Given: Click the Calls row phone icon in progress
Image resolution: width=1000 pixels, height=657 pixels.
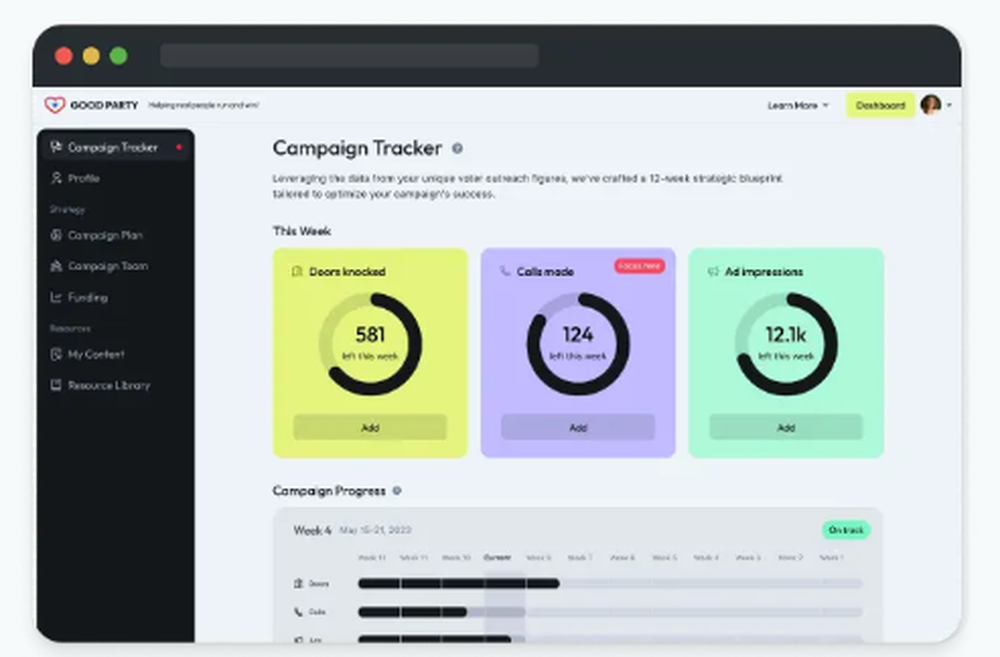Looking at the screenshot, I should click(298, 612).
